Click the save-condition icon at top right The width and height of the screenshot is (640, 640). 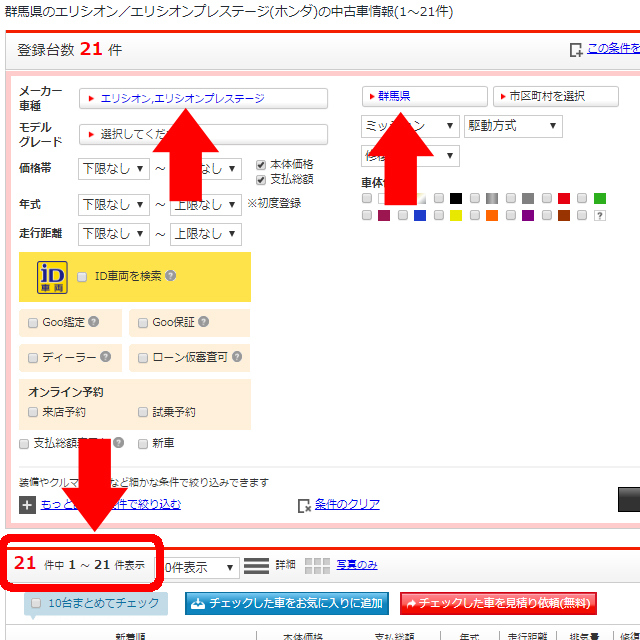(576, 50)
